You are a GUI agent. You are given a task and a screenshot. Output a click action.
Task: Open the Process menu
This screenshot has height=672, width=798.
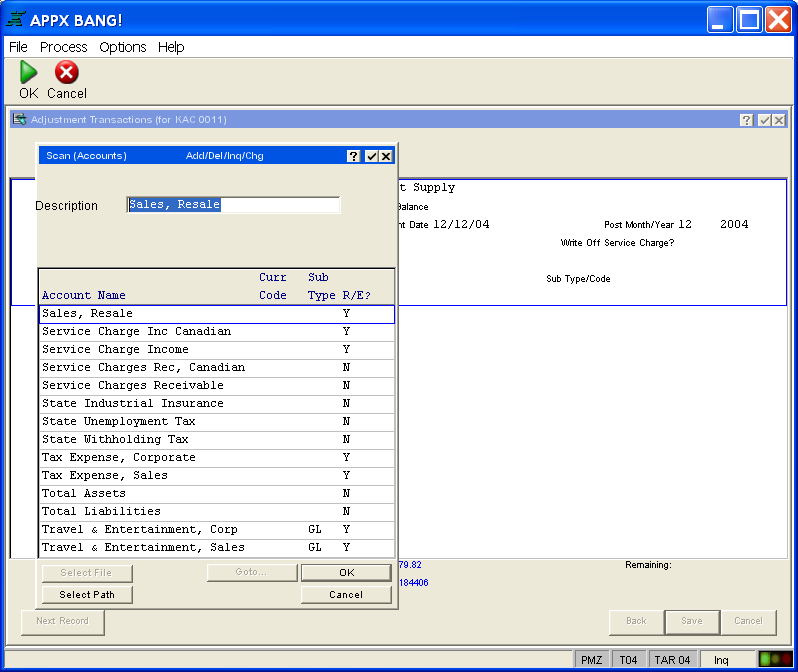(x=63, y=47)
